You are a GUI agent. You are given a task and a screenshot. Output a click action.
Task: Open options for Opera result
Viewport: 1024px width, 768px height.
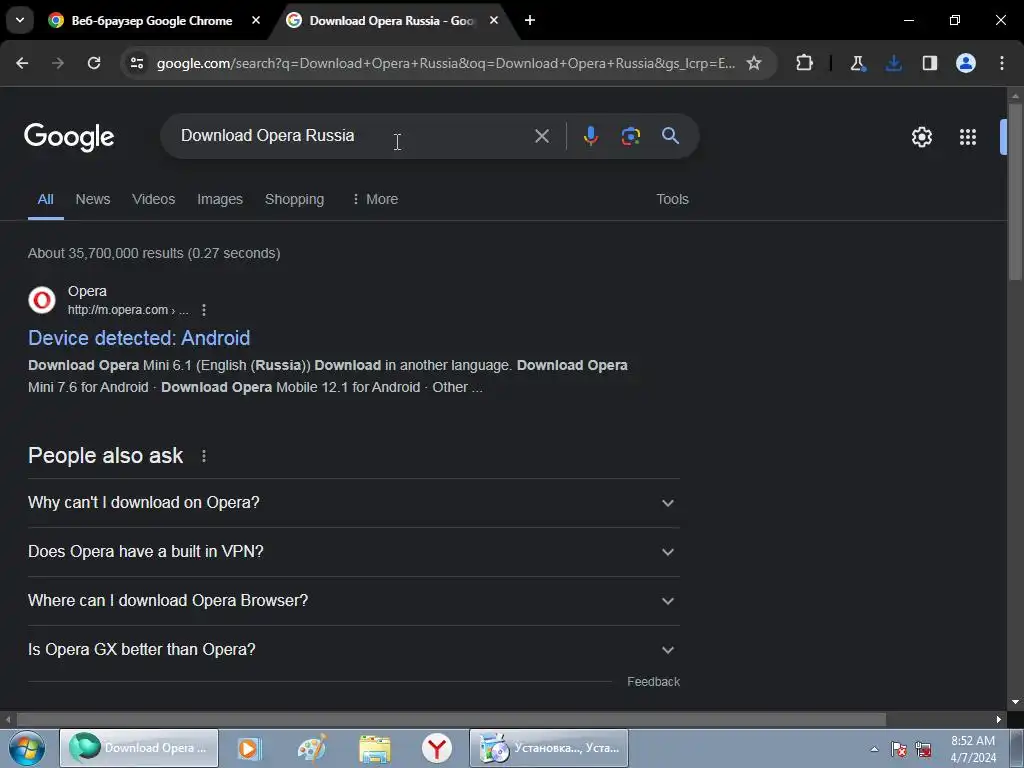204,310
